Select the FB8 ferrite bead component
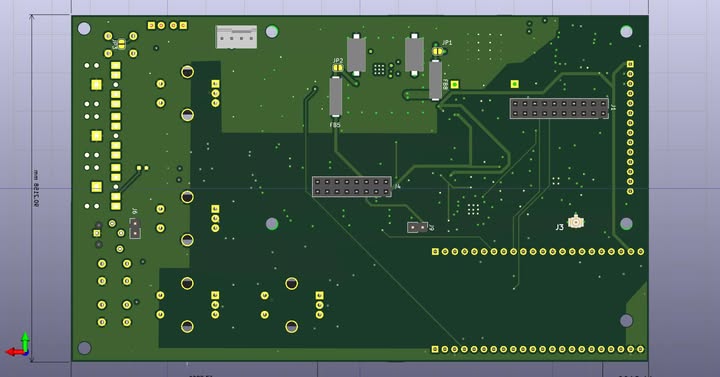720x377 pixels. (435, 80)
